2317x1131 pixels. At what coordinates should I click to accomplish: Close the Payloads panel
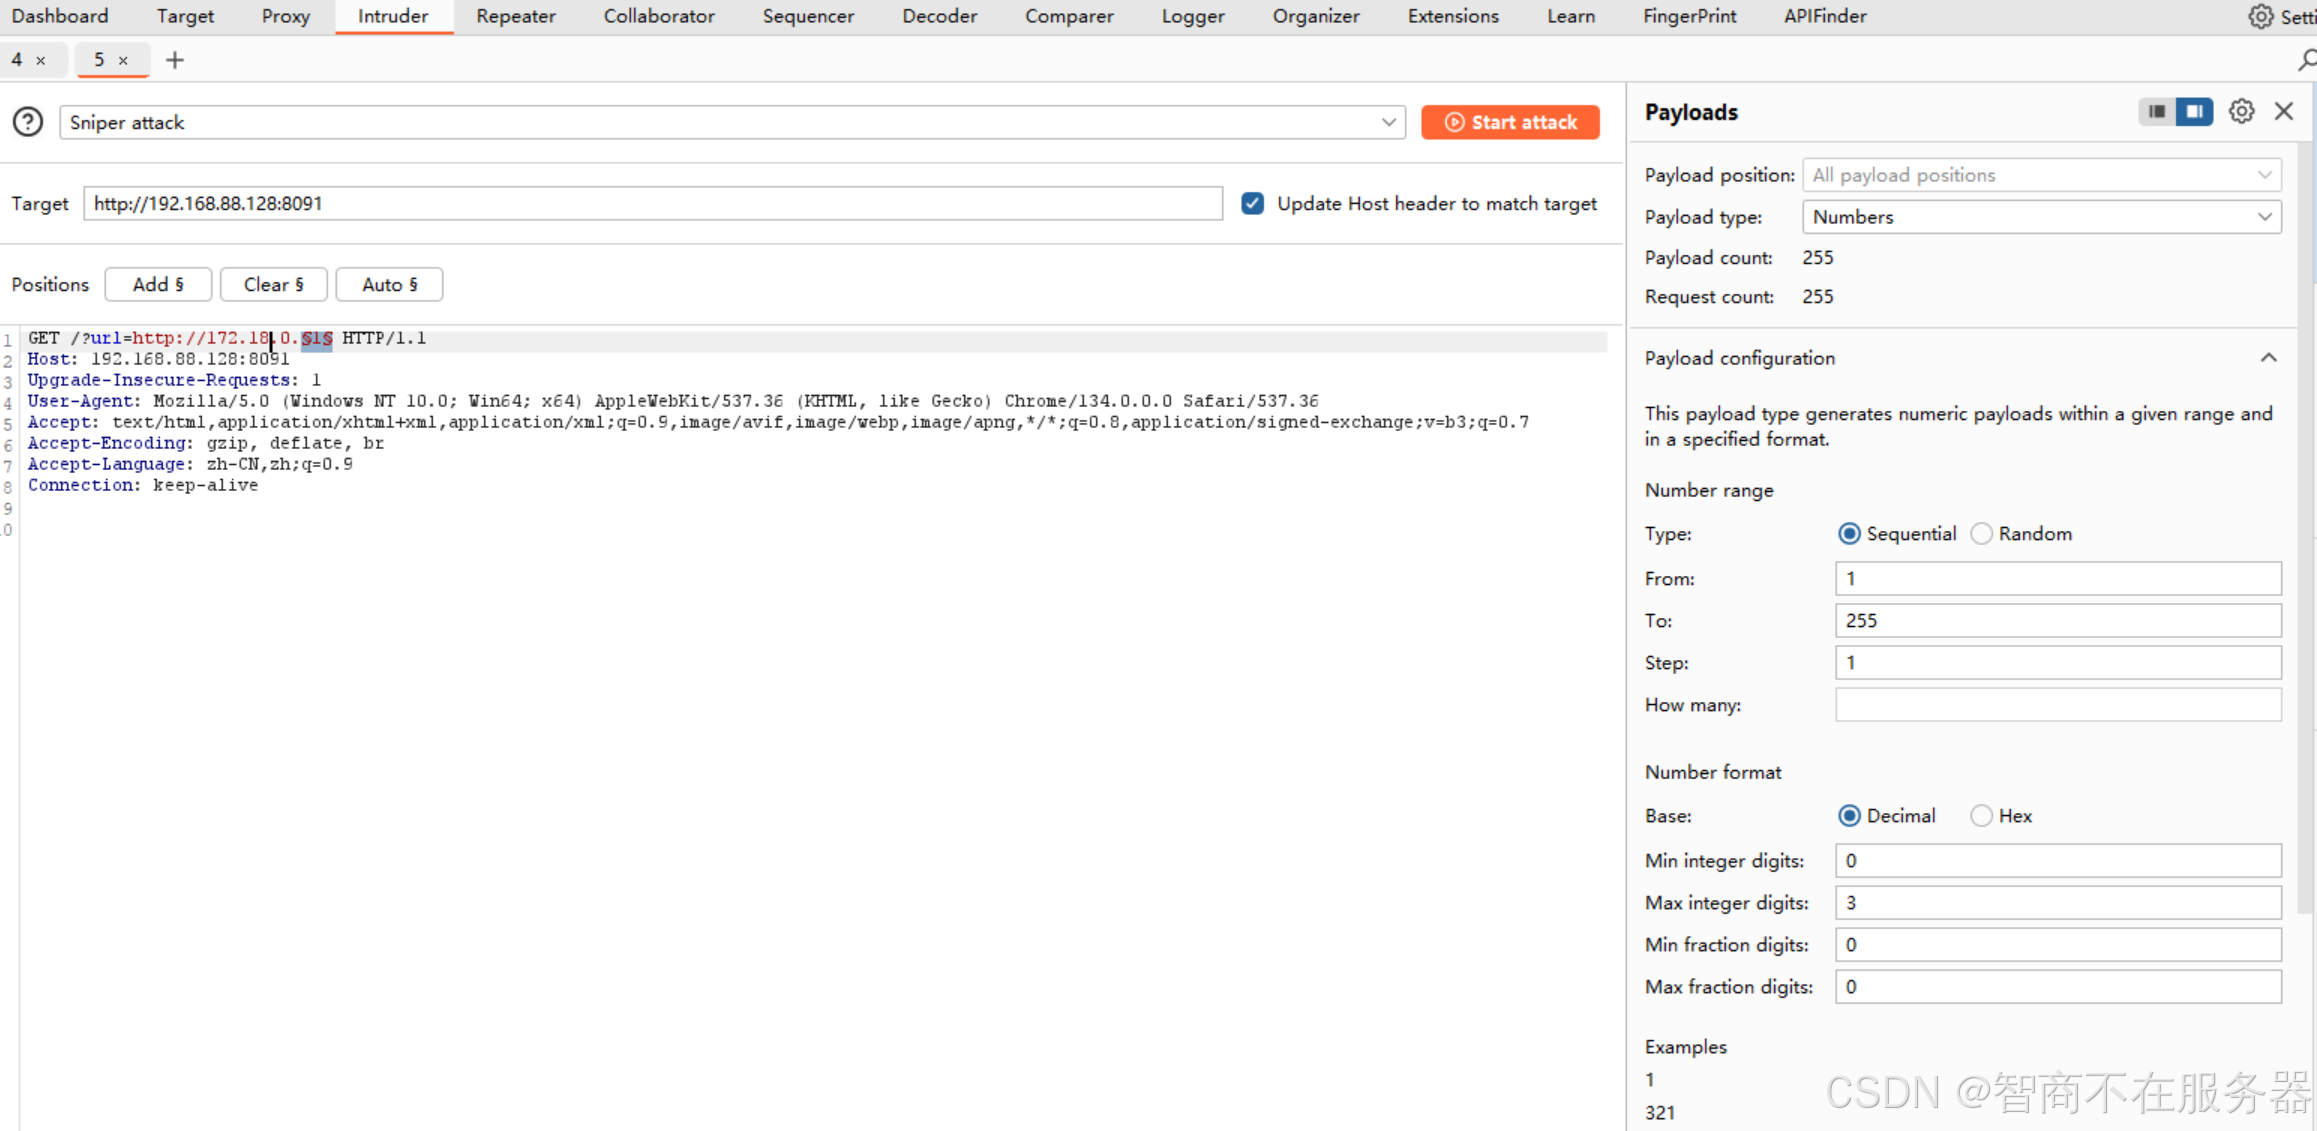[2284, 111]
